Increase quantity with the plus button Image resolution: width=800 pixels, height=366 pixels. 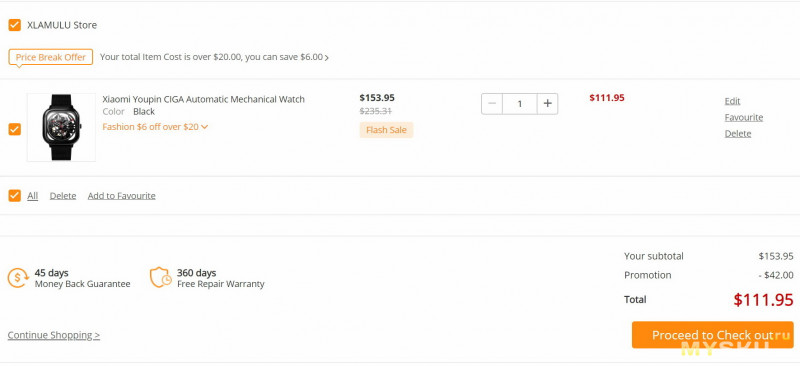(x=547, y=104)
